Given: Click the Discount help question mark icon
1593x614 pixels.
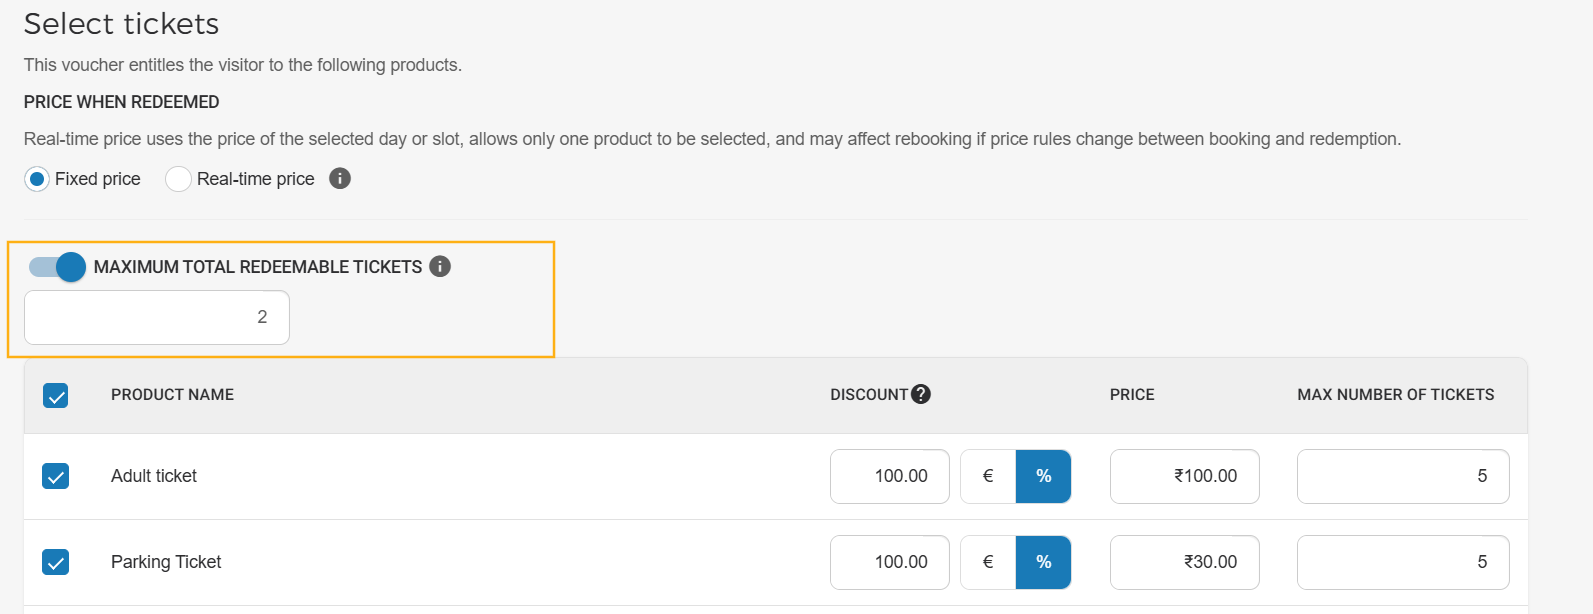Looking at the screenshot, I should [921, 394].
